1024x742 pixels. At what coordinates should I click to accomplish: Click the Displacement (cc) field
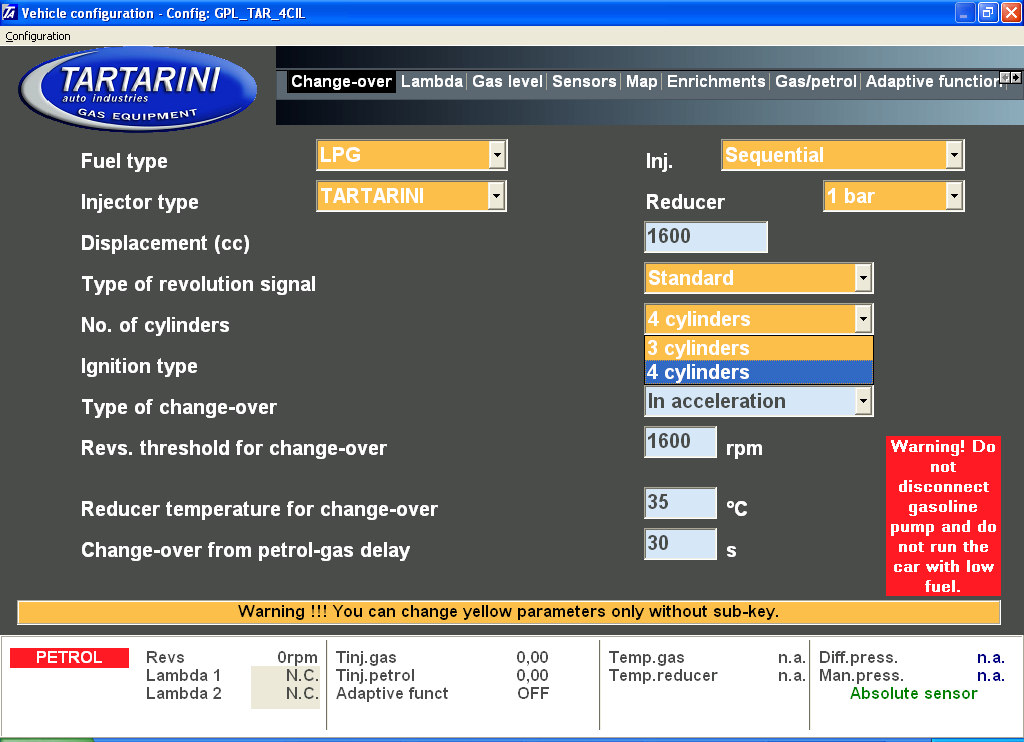click(706, 236)
